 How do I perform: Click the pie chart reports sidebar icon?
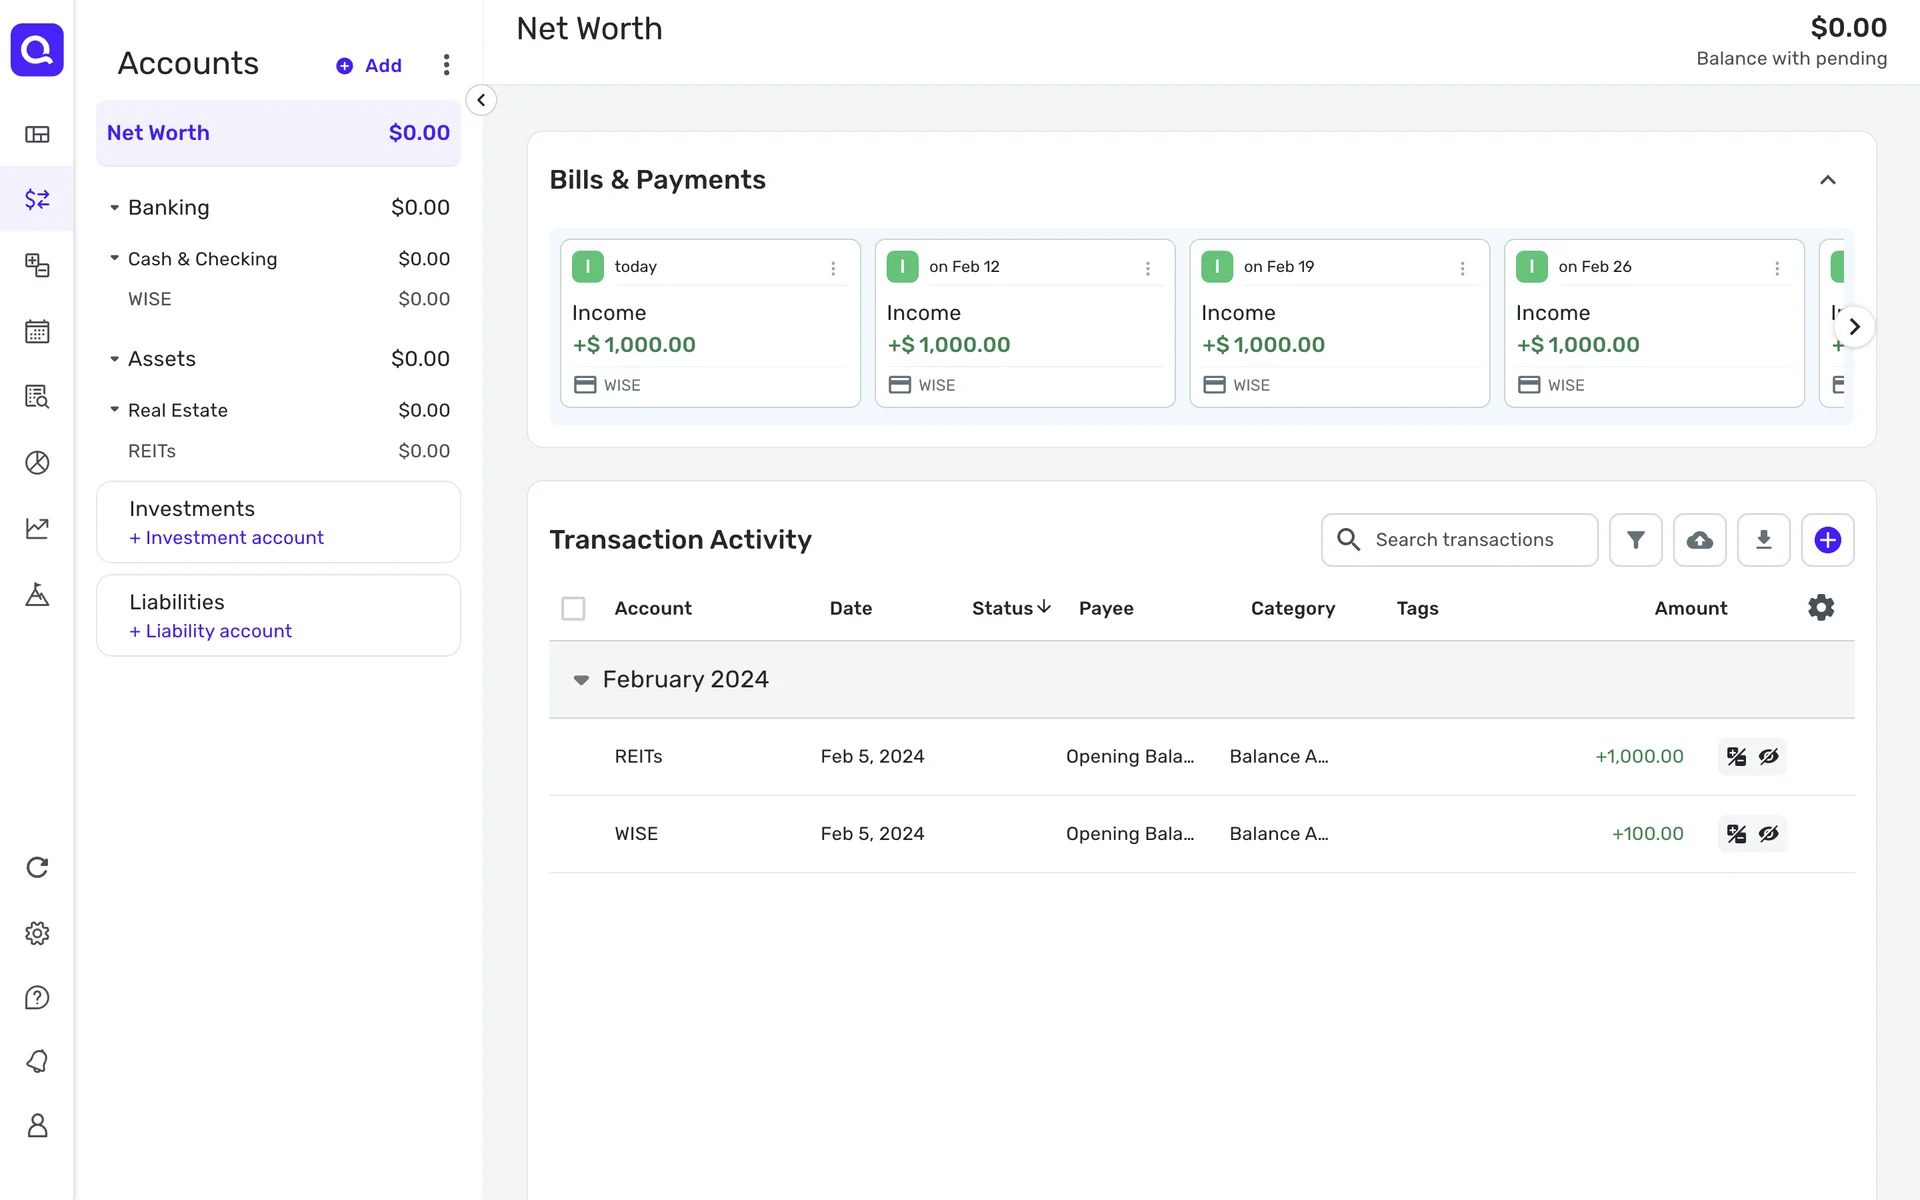pos(37,462)
